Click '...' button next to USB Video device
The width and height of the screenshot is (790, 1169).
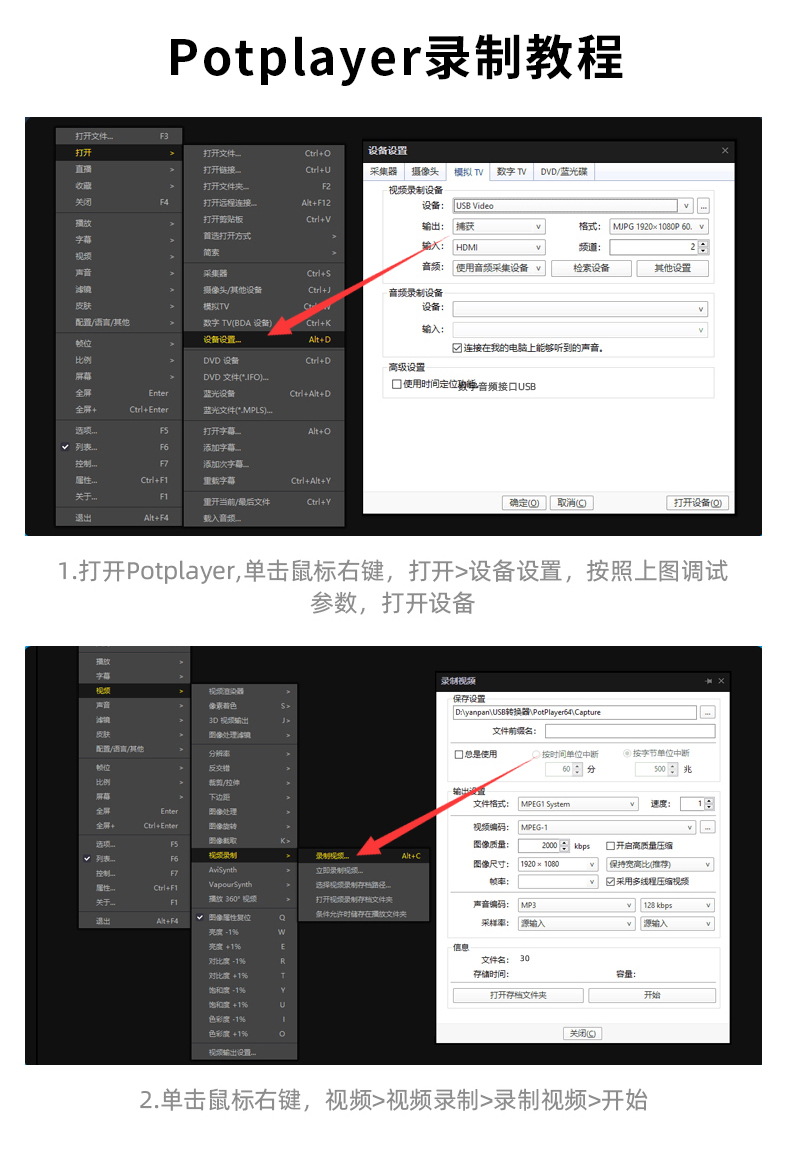703,206
